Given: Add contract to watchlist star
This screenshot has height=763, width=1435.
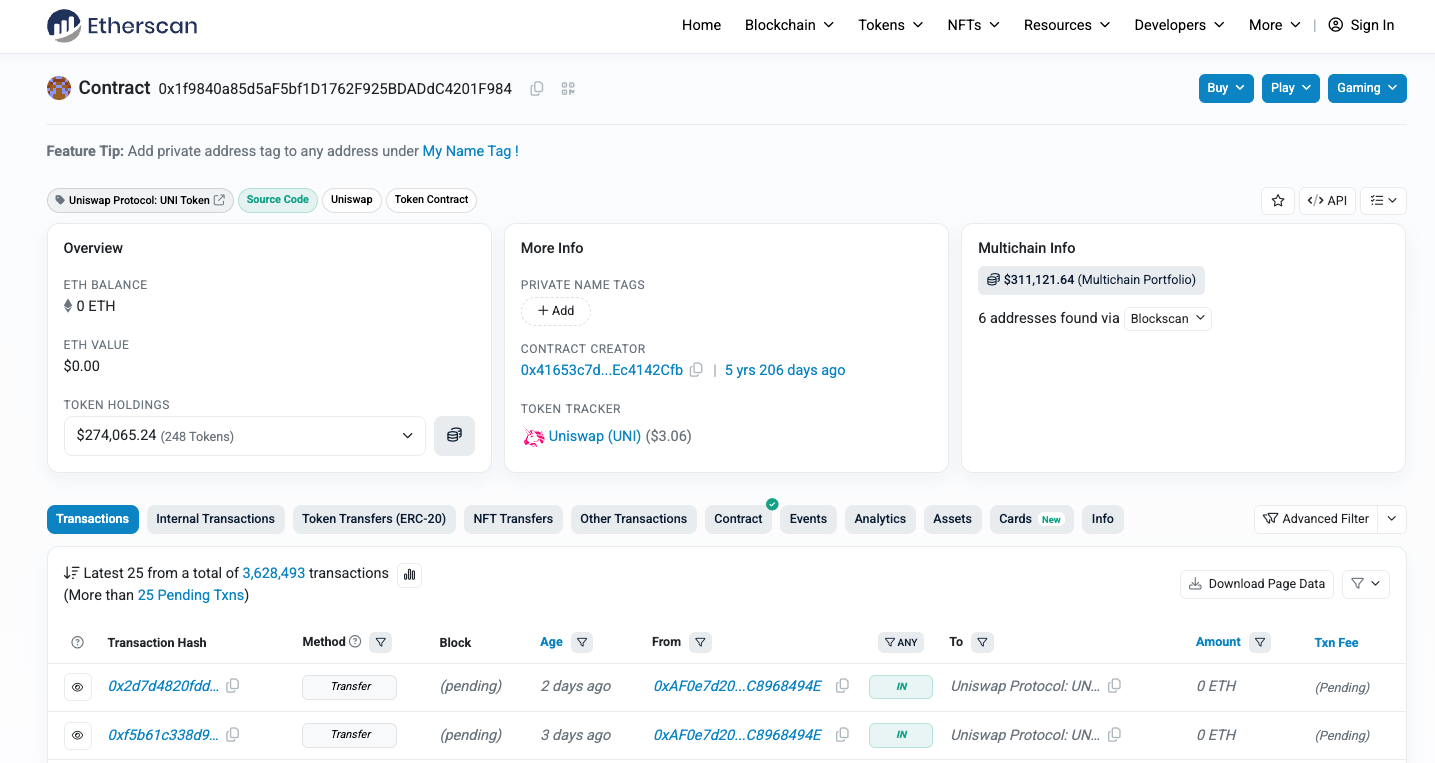Looking at the screenshot, I should click(1278, 201).
